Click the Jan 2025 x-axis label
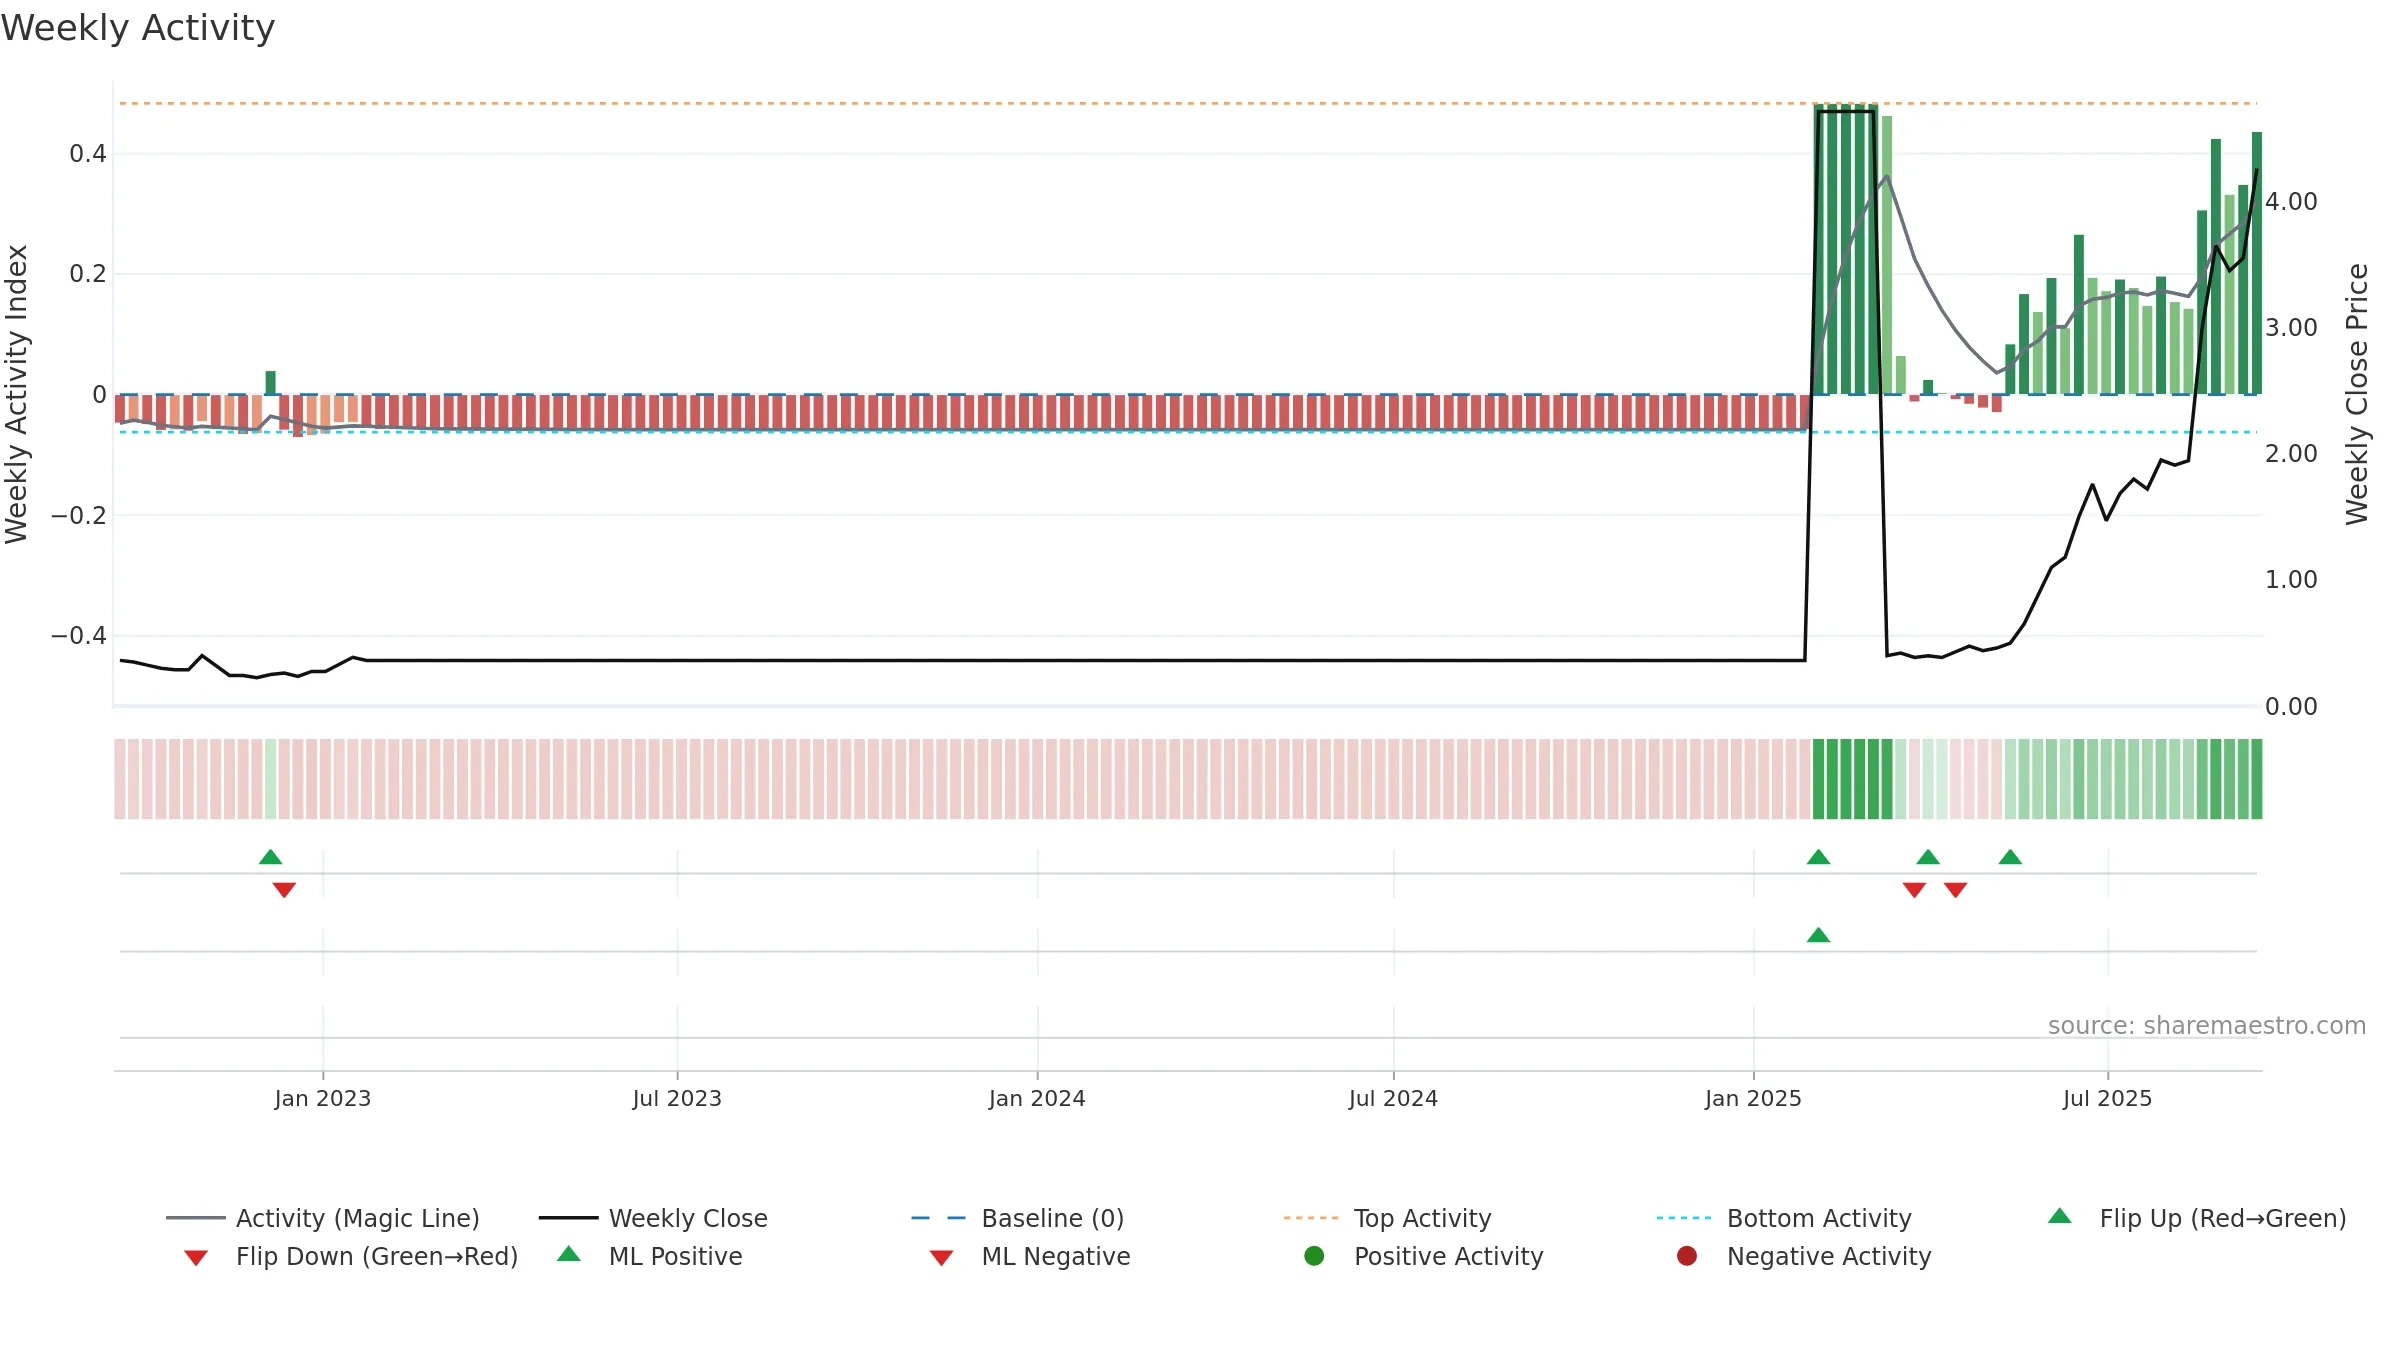Image resolution: width=2400 pixels, height=1350 pixels. pyautogui.click(x=1753, y=1098)
